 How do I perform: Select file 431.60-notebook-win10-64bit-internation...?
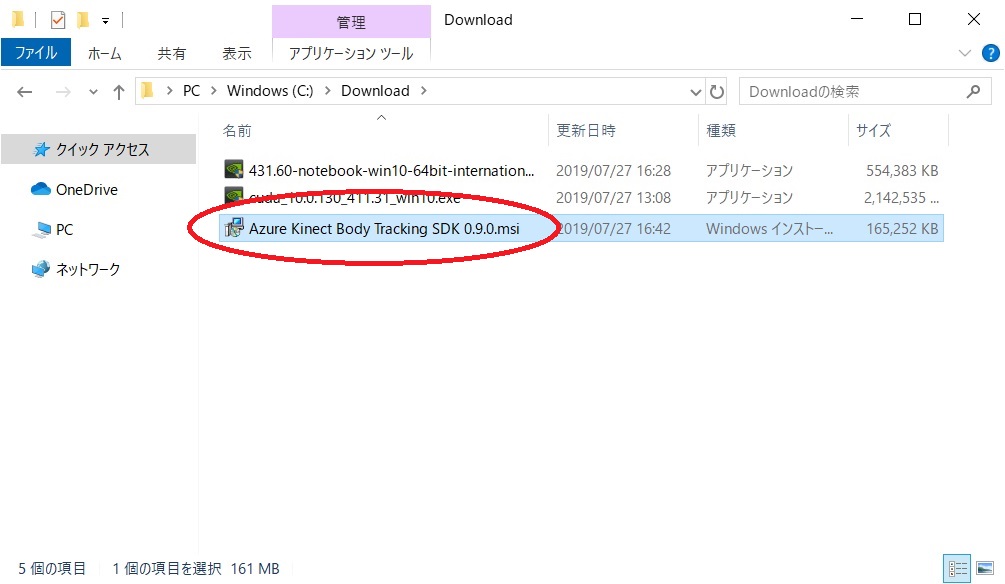391,171
